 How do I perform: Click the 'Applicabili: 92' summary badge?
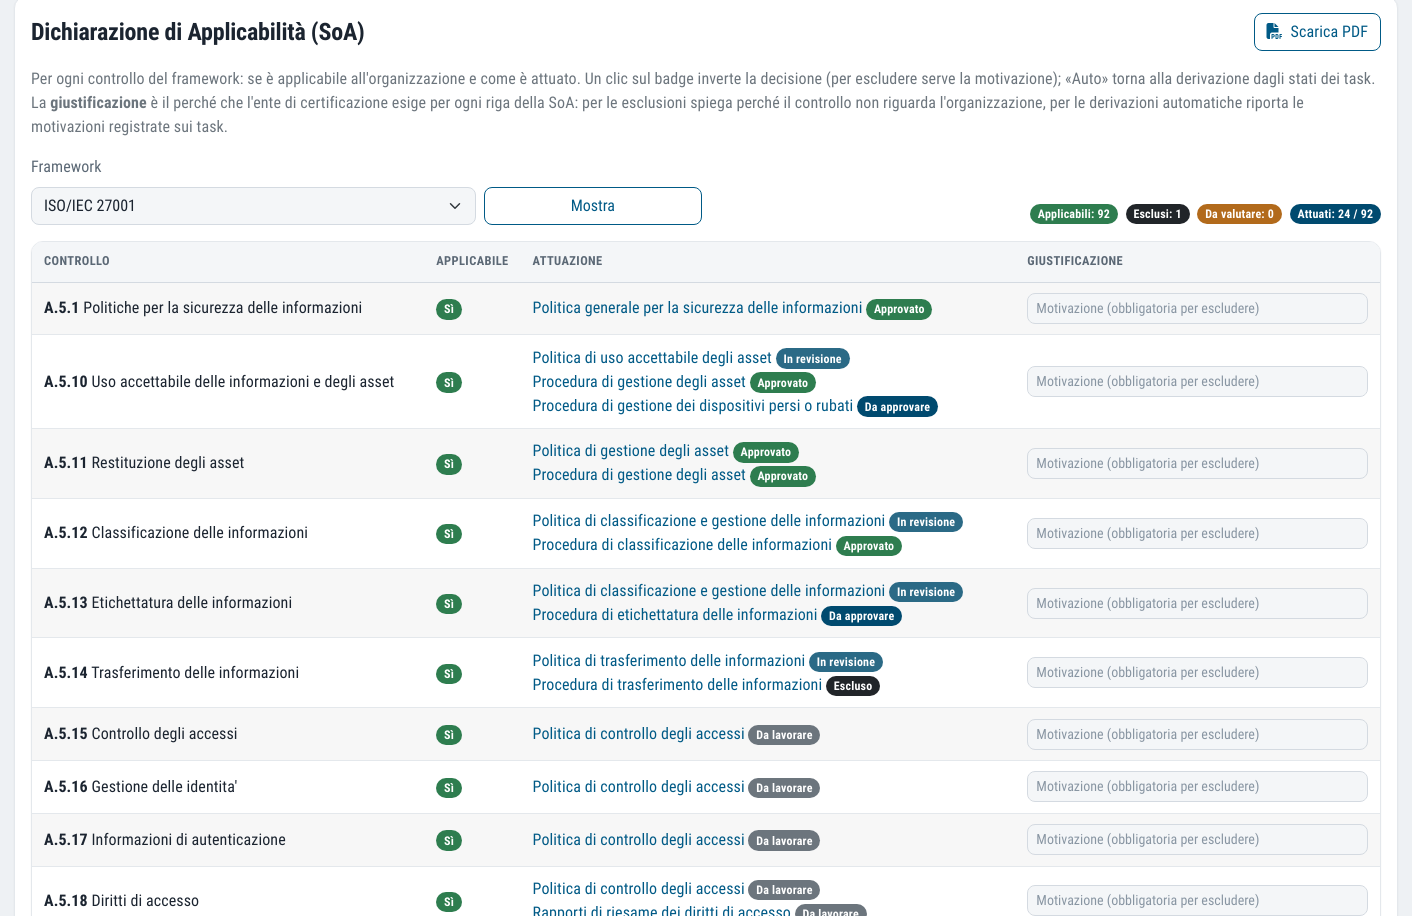(x=1074, y=214)
